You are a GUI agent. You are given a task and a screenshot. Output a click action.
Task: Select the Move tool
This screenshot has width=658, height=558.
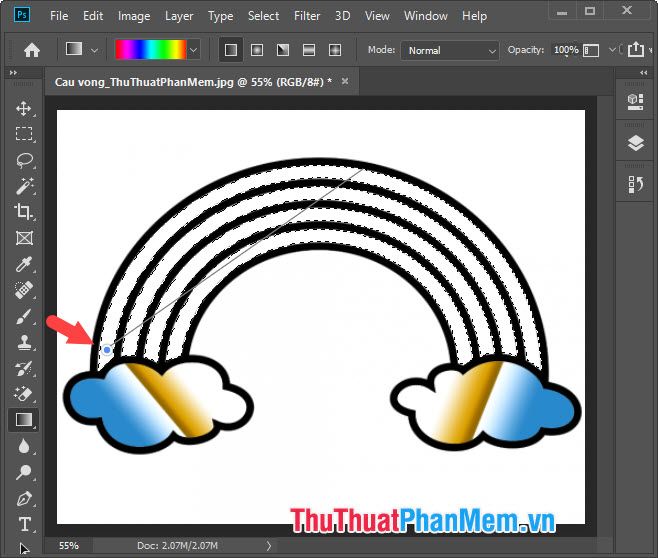[24, 108]
